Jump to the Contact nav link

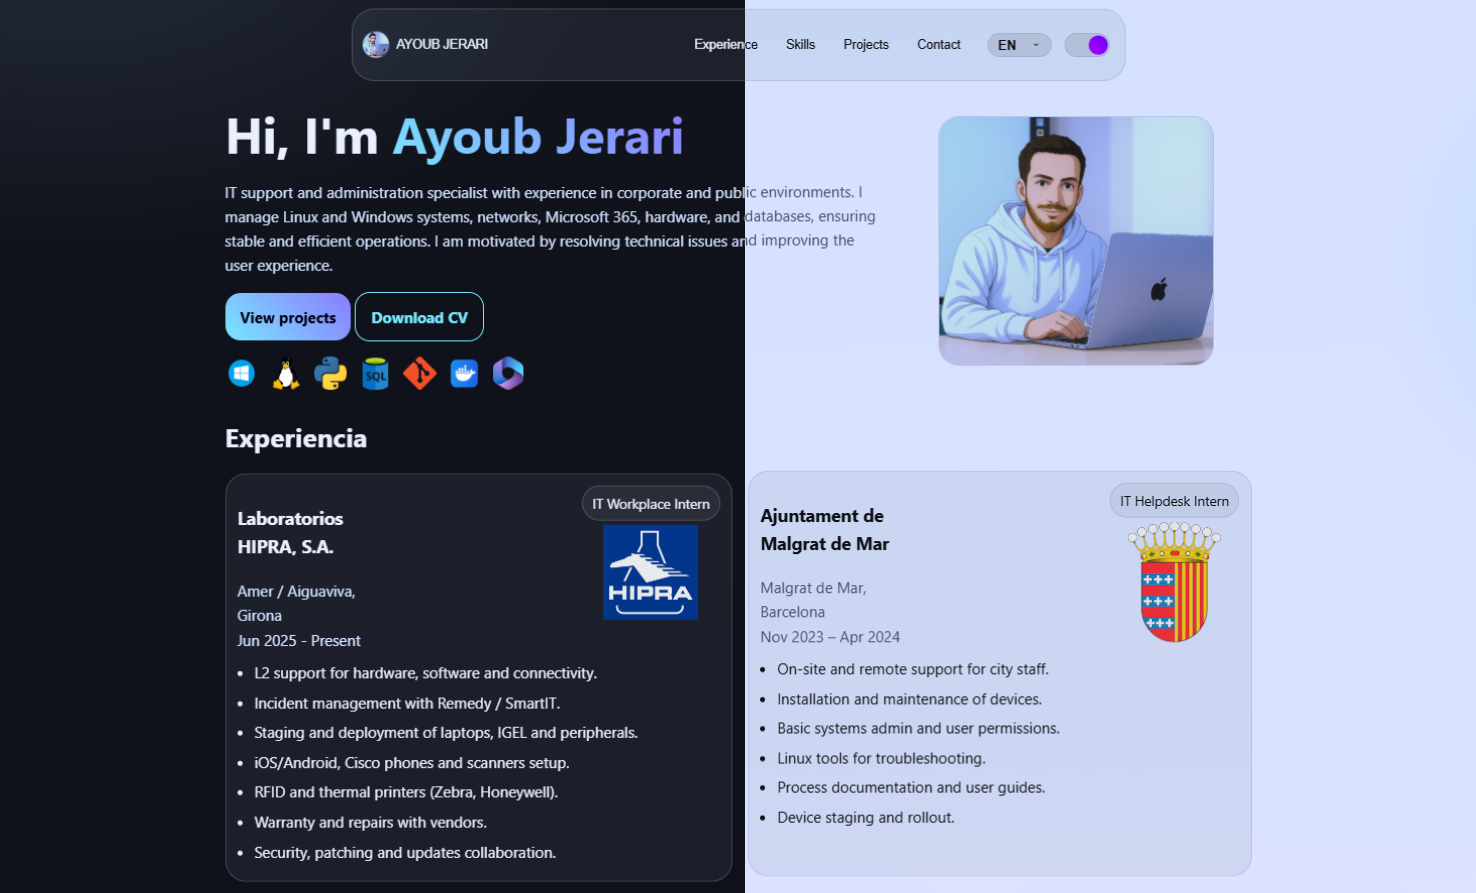938,45
